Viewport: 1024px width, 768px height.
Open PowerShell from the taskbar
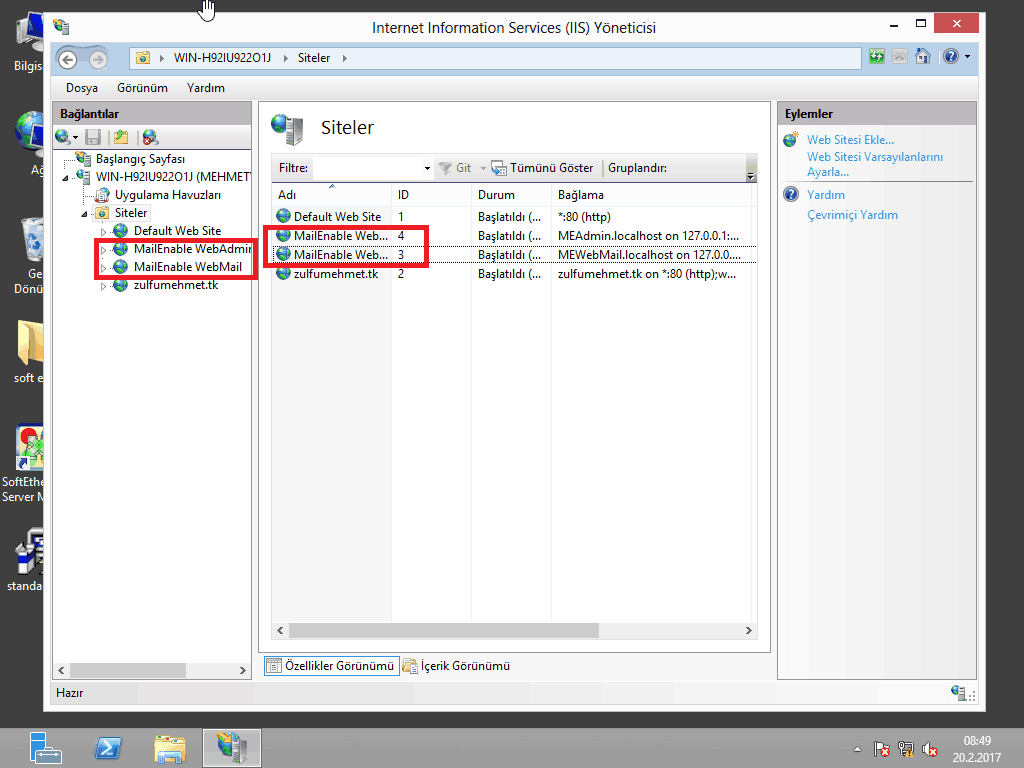[x=108, y=747]
